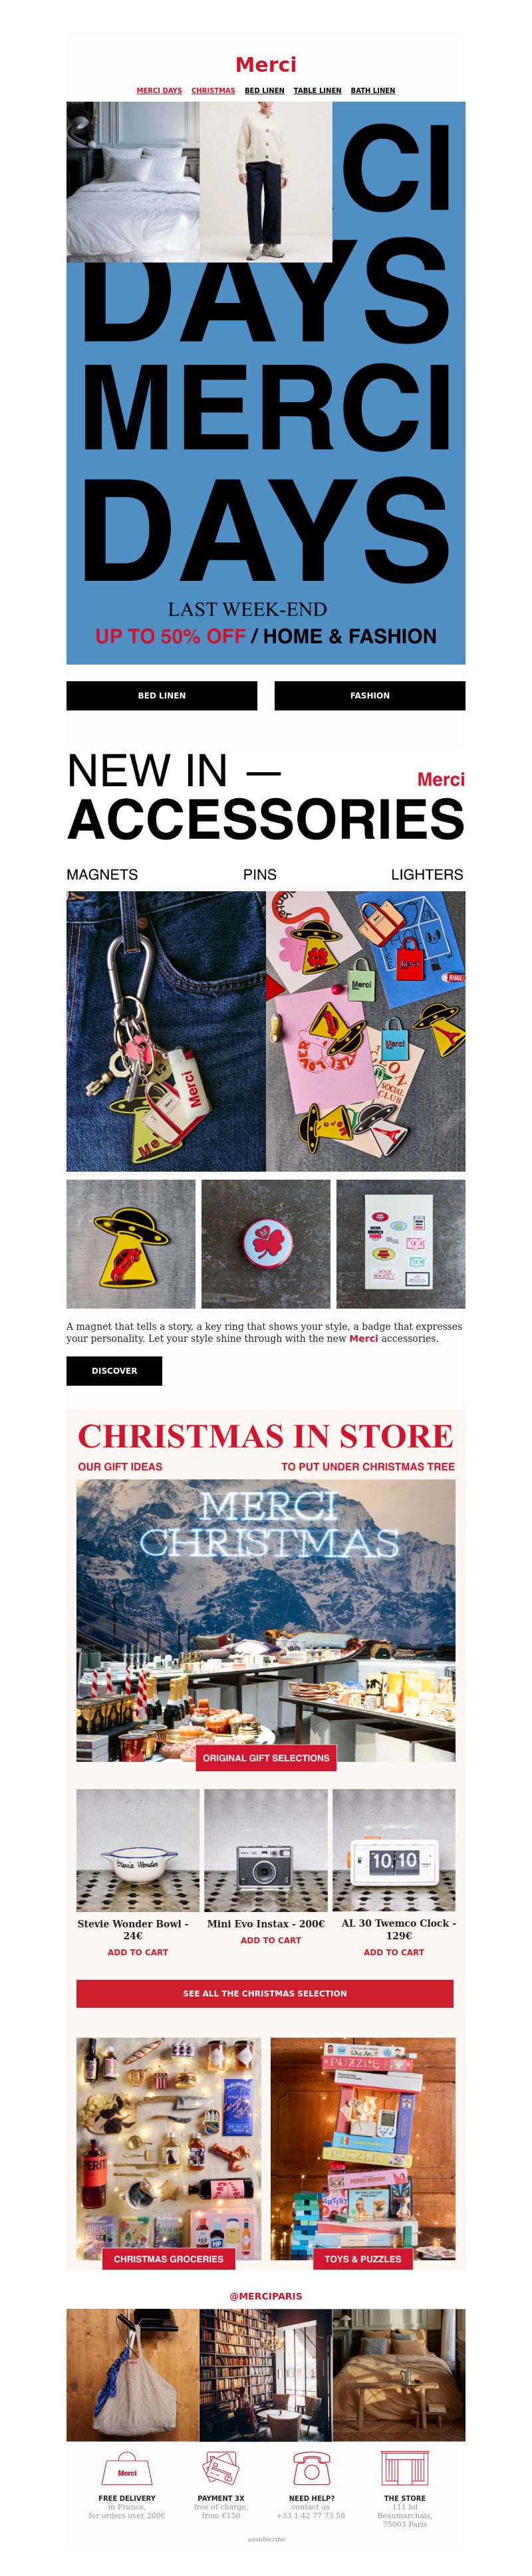Click the credit card Payment 3X icon
This screenshot has height=2576, width=532.
[x=220, y=2468]
